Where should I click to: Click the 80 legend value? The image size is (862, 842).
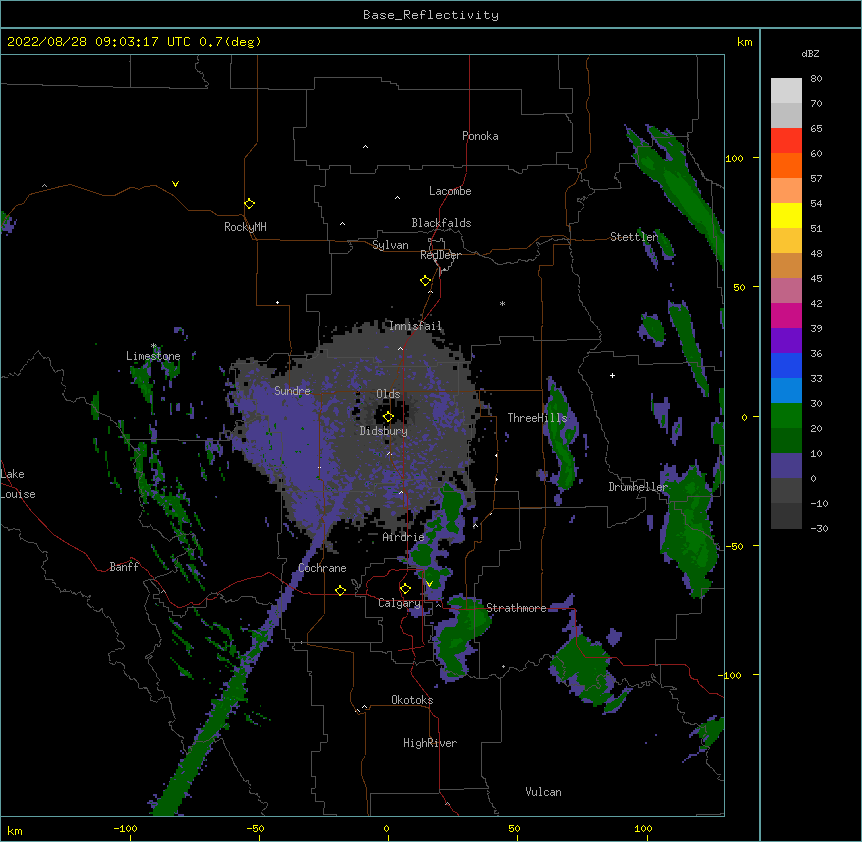click(x=816, y=79)
